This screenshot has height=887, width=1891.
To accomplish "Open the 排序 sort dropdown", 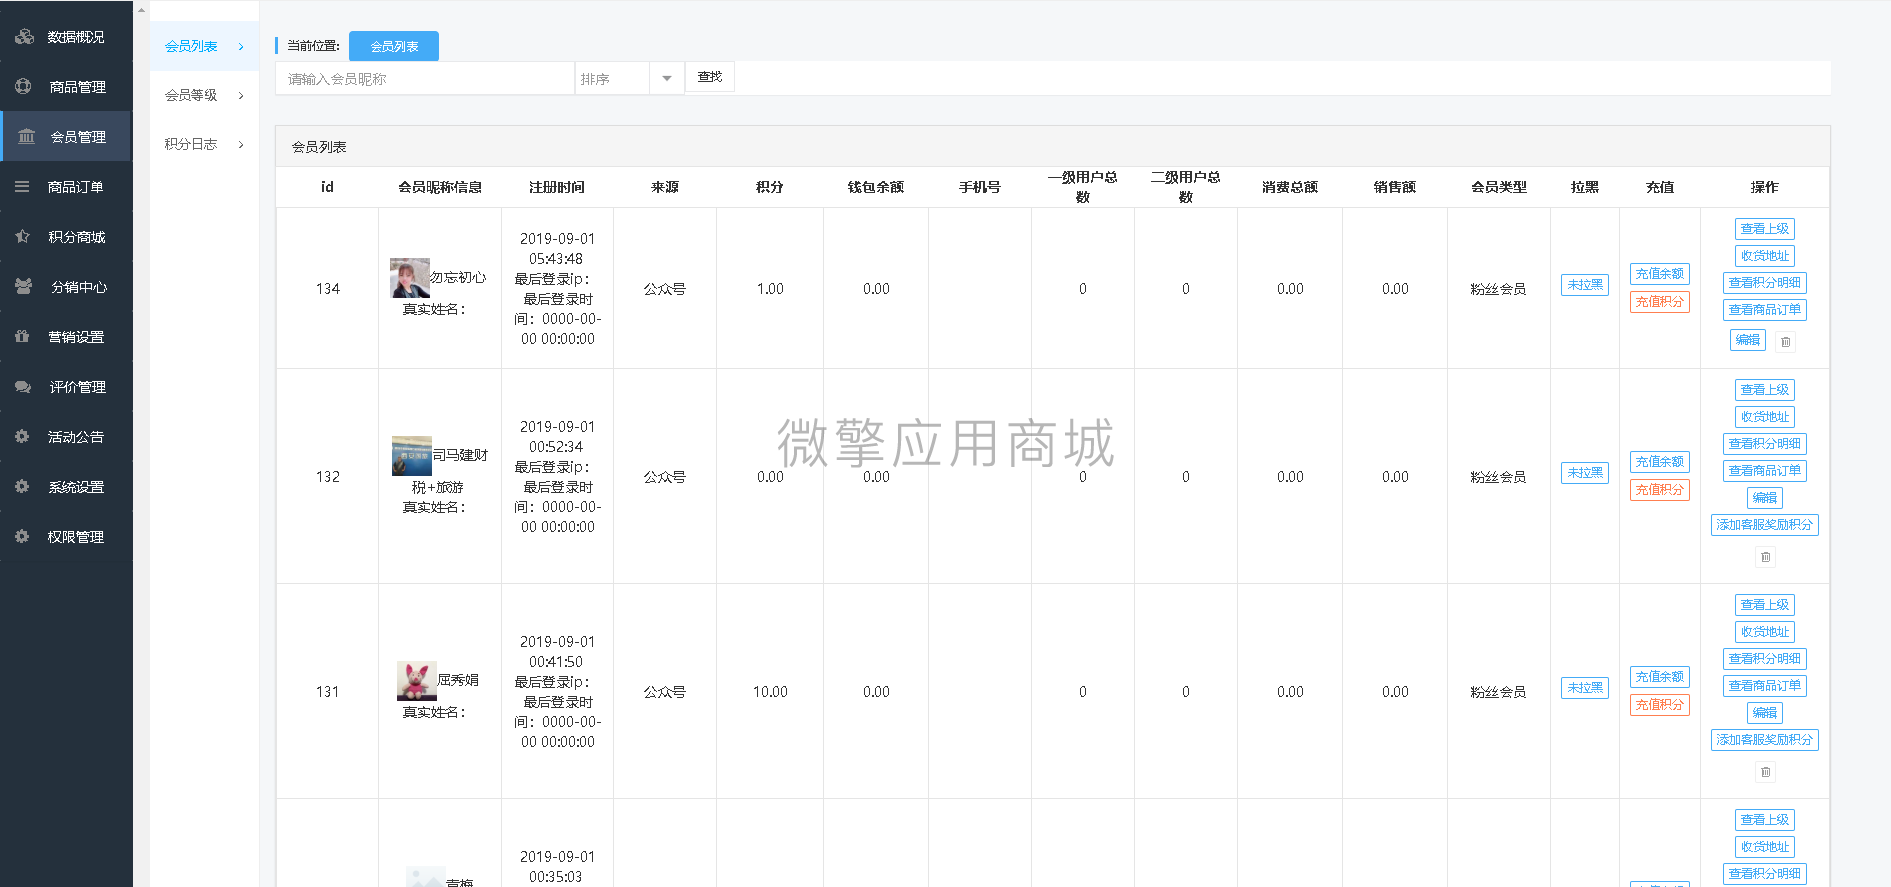I will 629,78.
